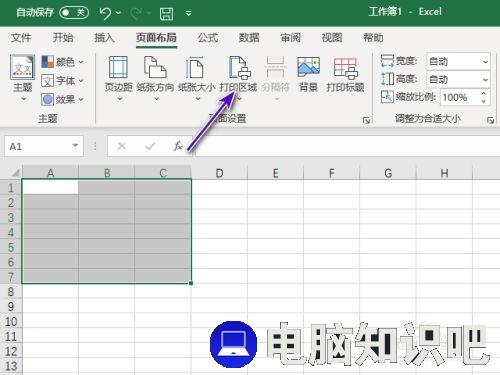Select row 10 header

point(11,321)
